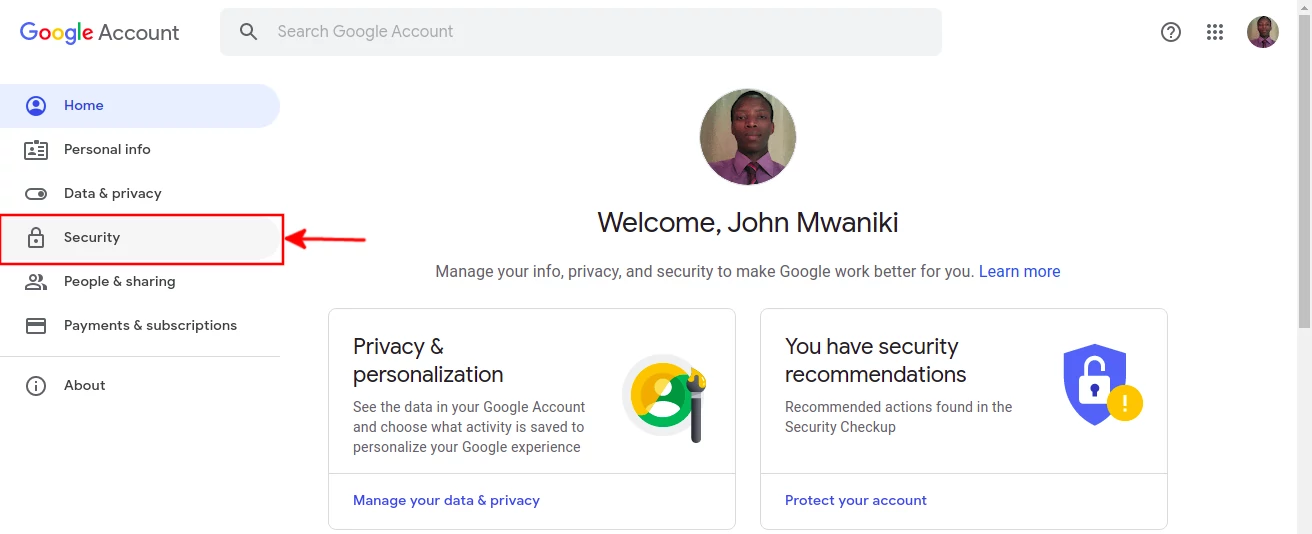This screenshot has height=534, width=1312.
Task: Click the Welcome, John Mwaniki heading
Action: [748, 222]
